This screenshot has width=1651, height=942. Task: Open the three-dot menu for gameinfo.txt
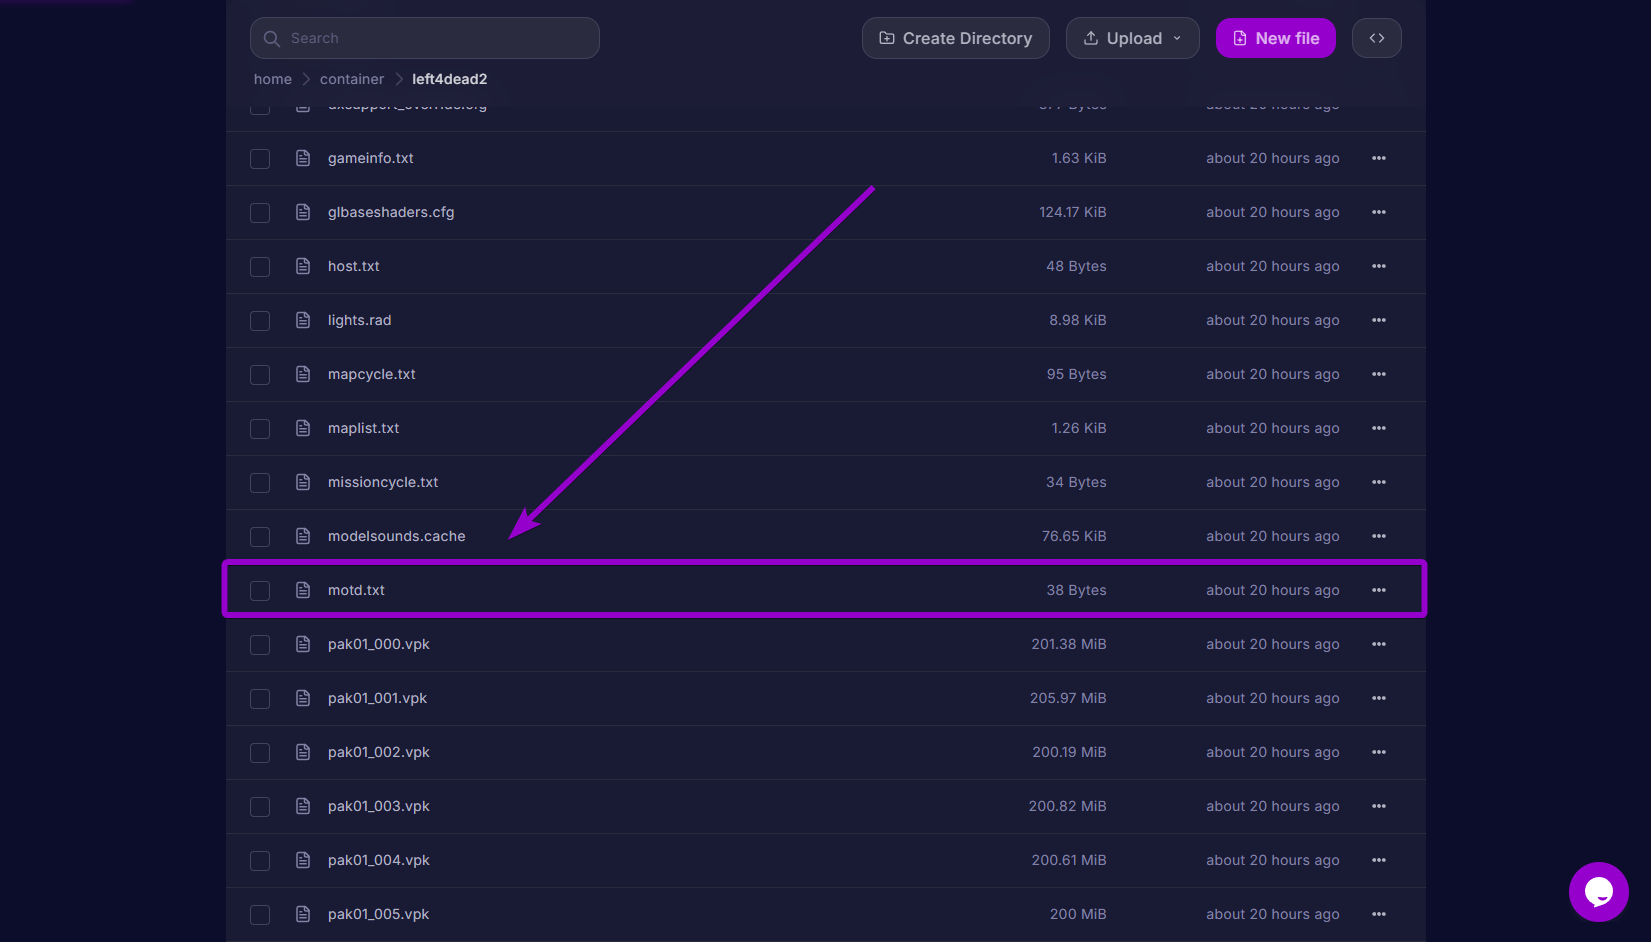coord(1379,158)
